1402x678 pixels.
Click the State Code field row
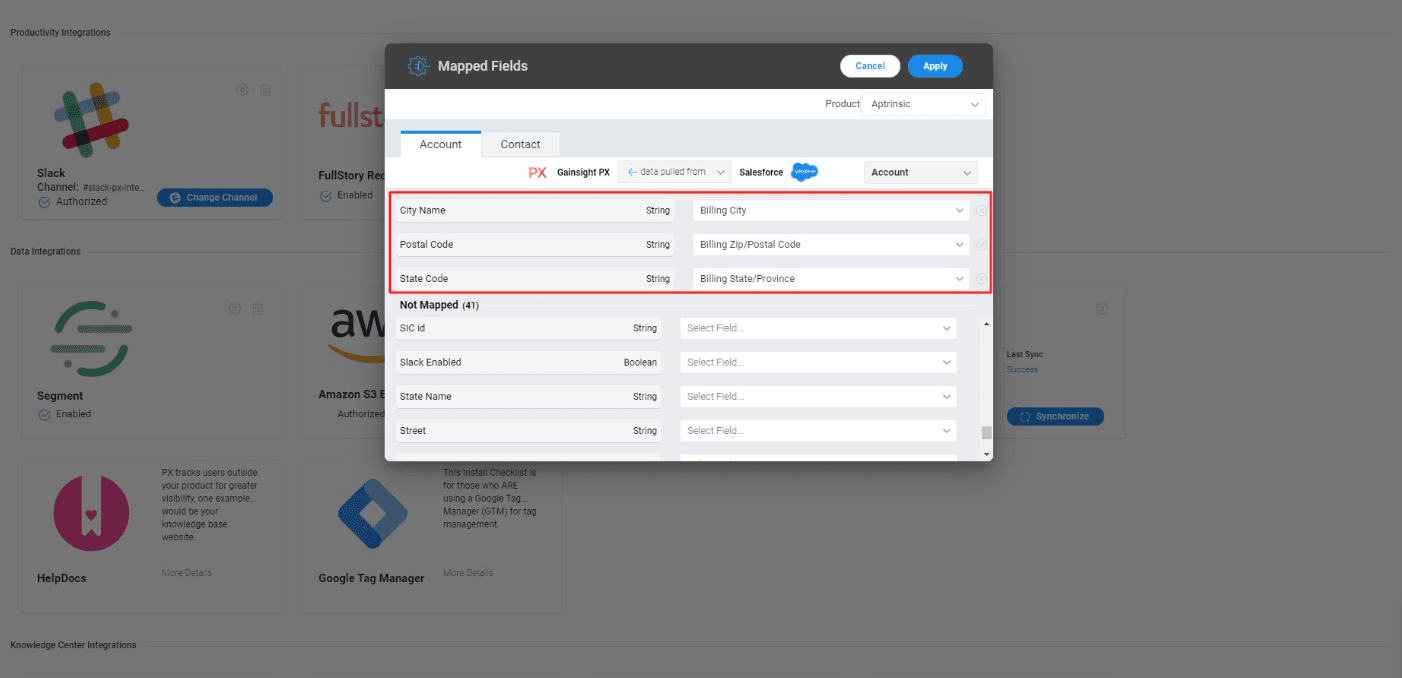tap(535, 279)
